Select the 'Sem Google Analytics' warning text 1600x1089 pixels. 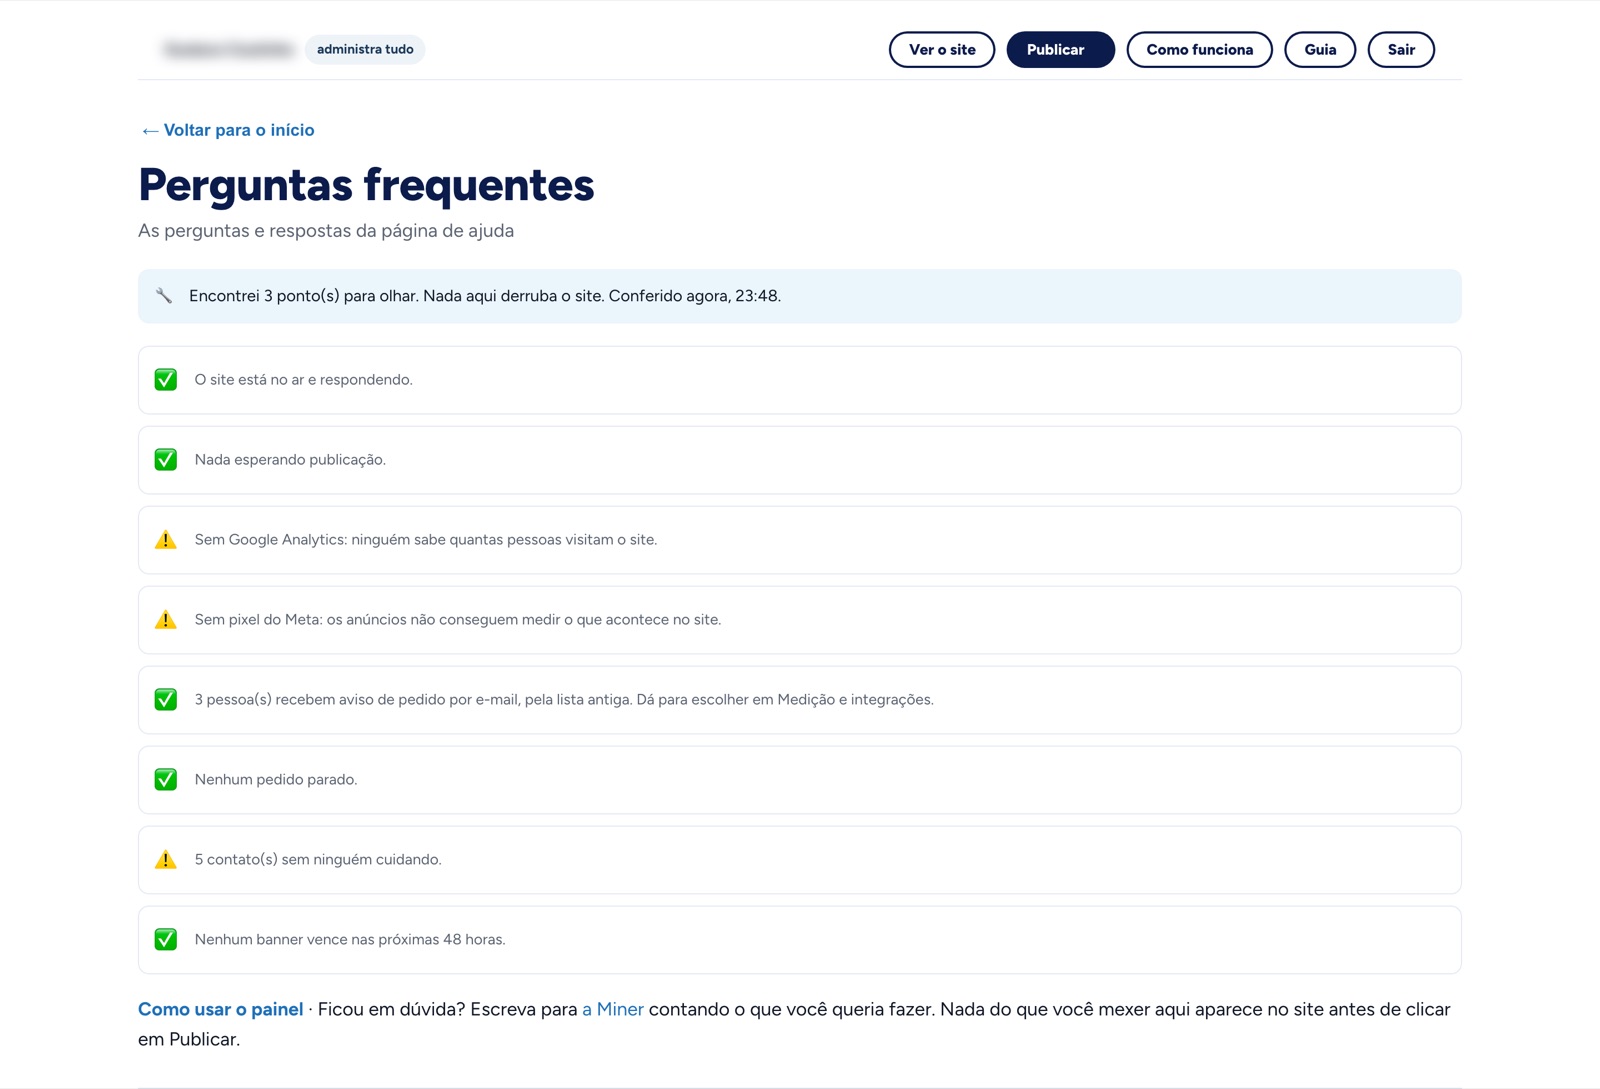(x=426, y=540)
